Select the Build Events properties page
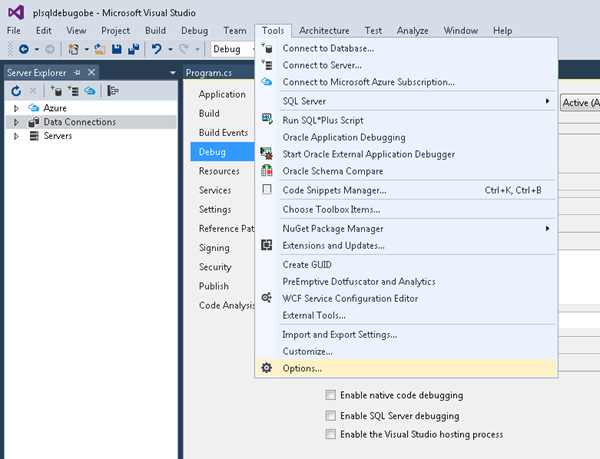This screenshot has width=600, height=459. (x=223, y=133)
